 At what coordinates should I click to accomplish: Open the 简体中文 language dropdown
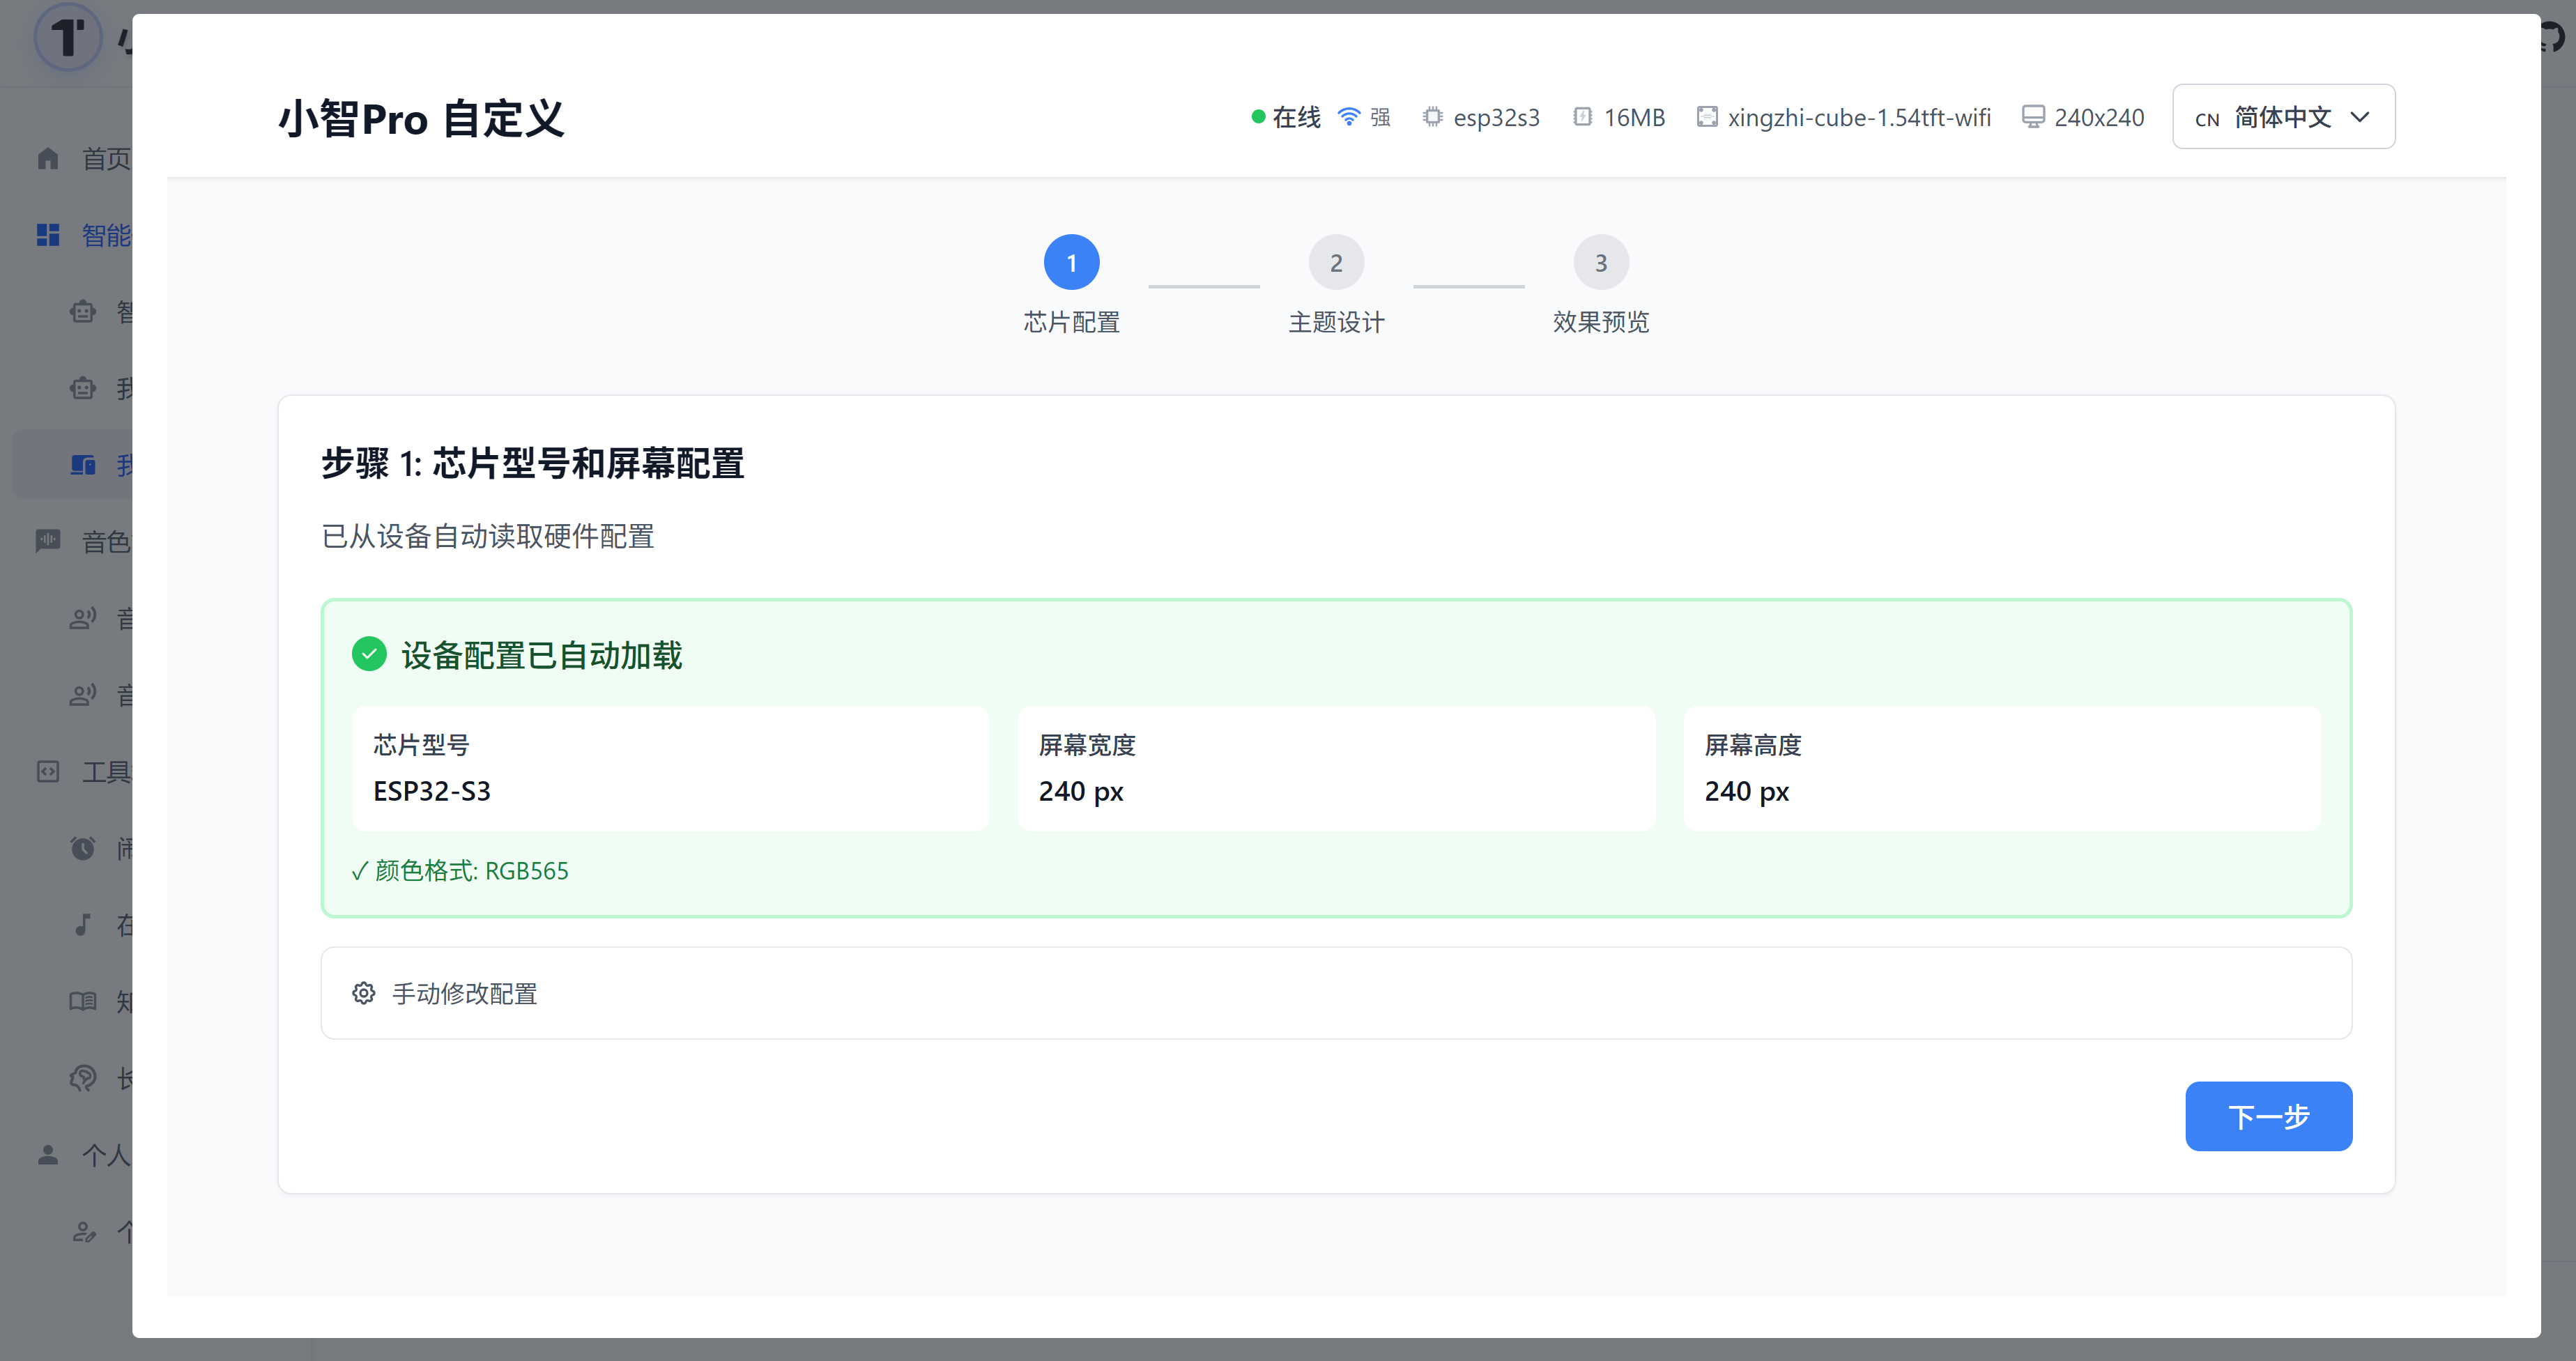click(2282, 117)
